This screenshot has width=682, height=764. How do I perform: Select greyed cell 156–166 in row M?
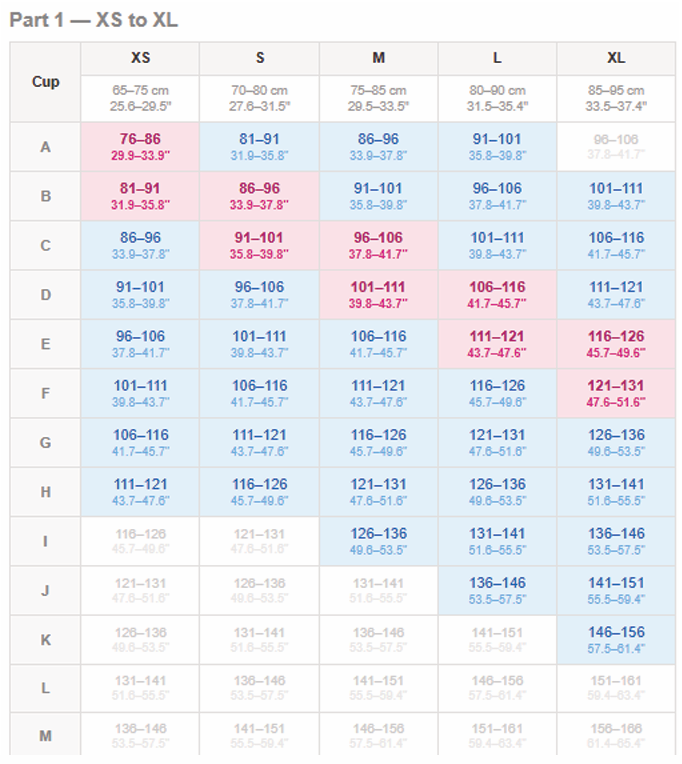click(x=616, y=735)
